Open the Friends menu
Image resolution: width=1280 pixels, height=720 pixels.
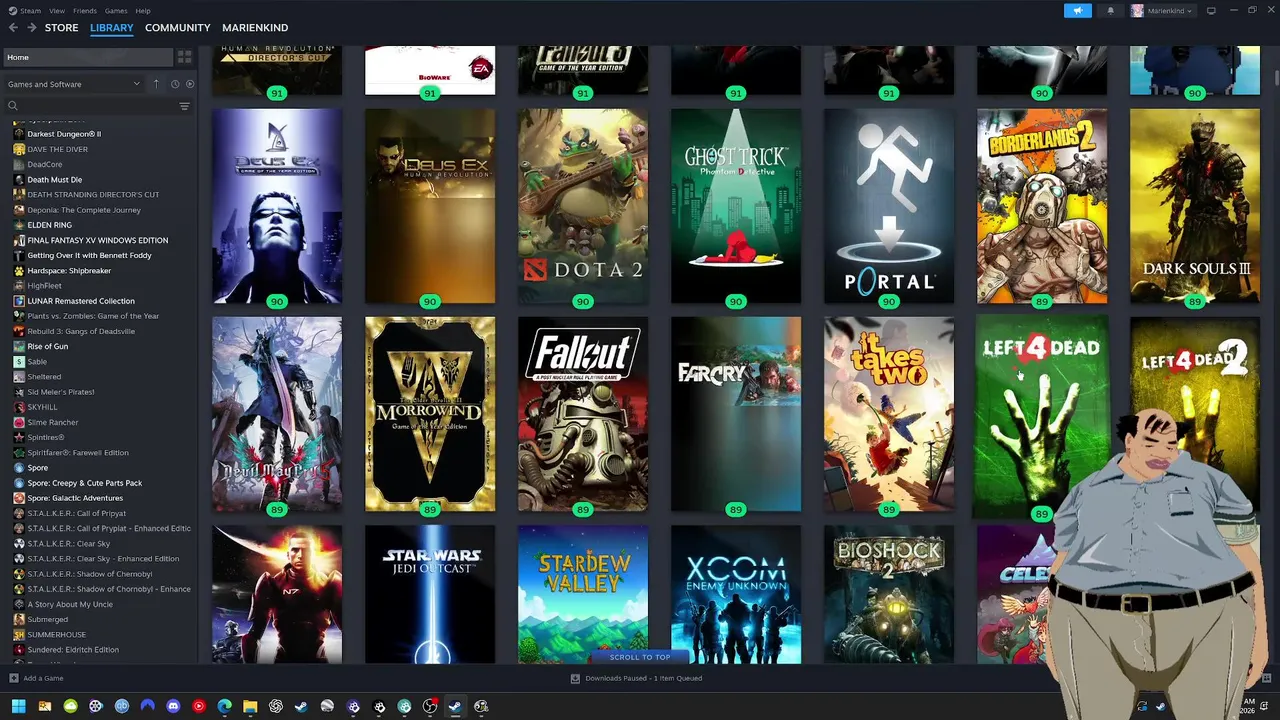(x=85, y=10)
